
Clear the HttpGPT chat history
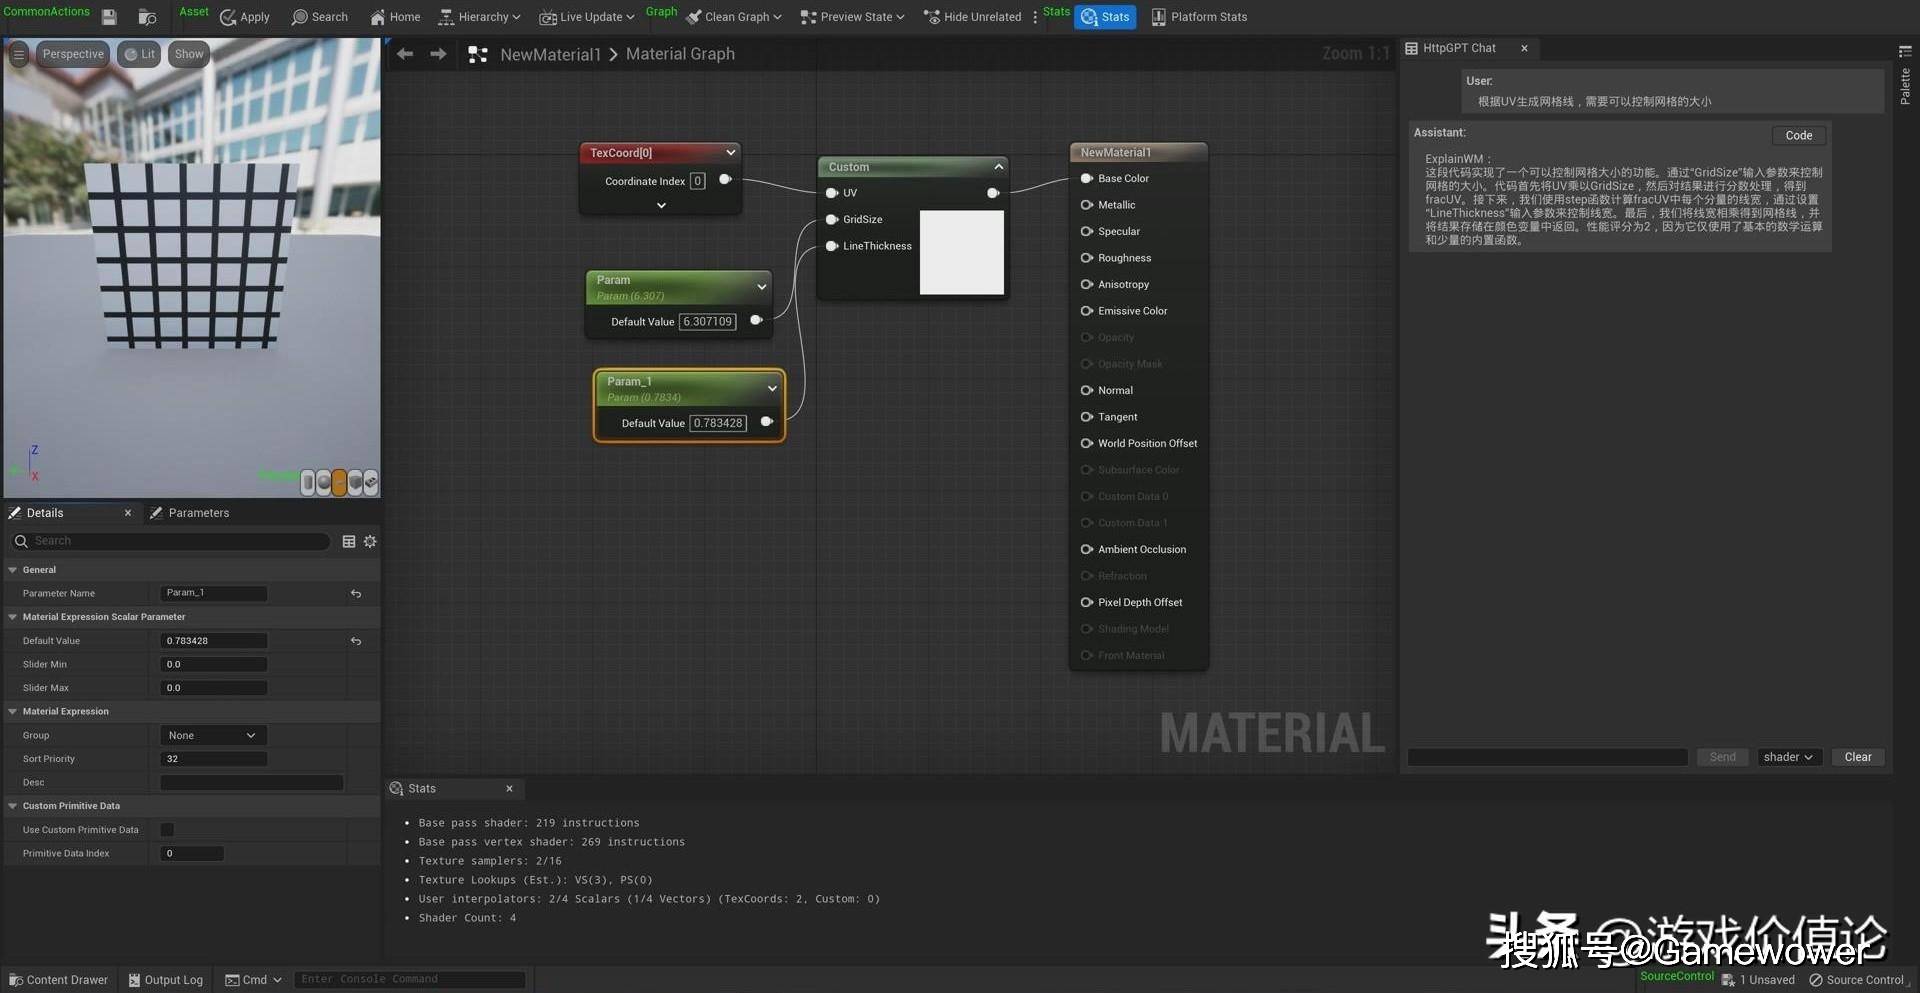coord(1857,757)
